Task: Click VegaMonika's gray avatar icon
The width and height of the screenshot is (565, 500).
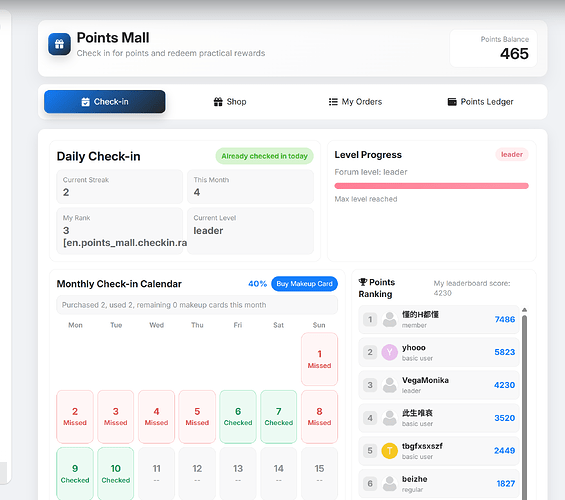Action: [x=390, y=385]
